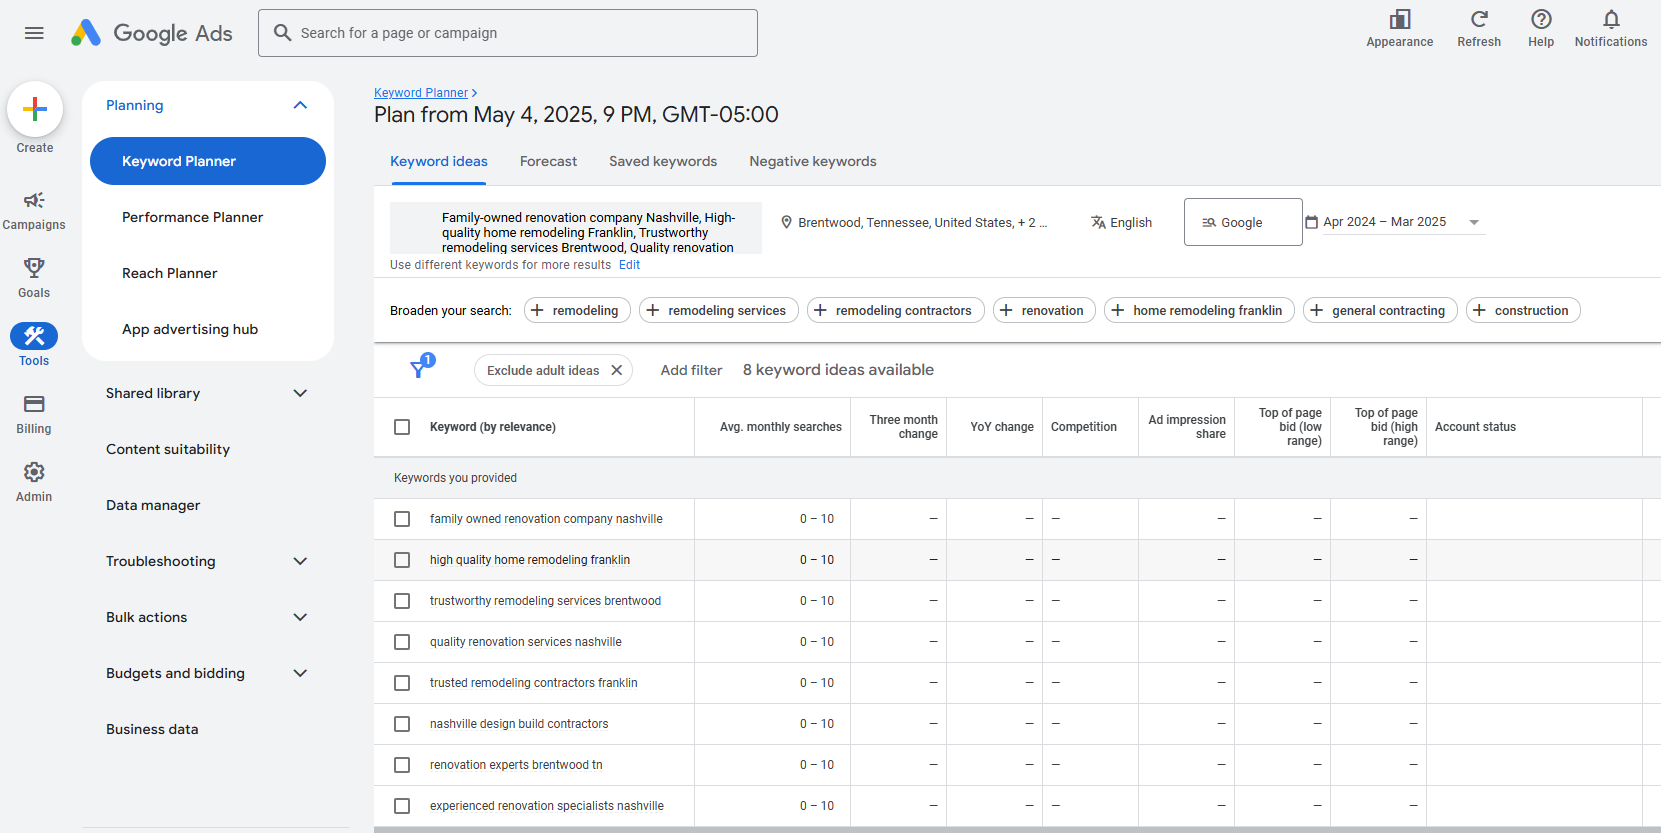View Notifications bell icon
Viewport: 1661px width, 833px height.
coord(1611,28)
